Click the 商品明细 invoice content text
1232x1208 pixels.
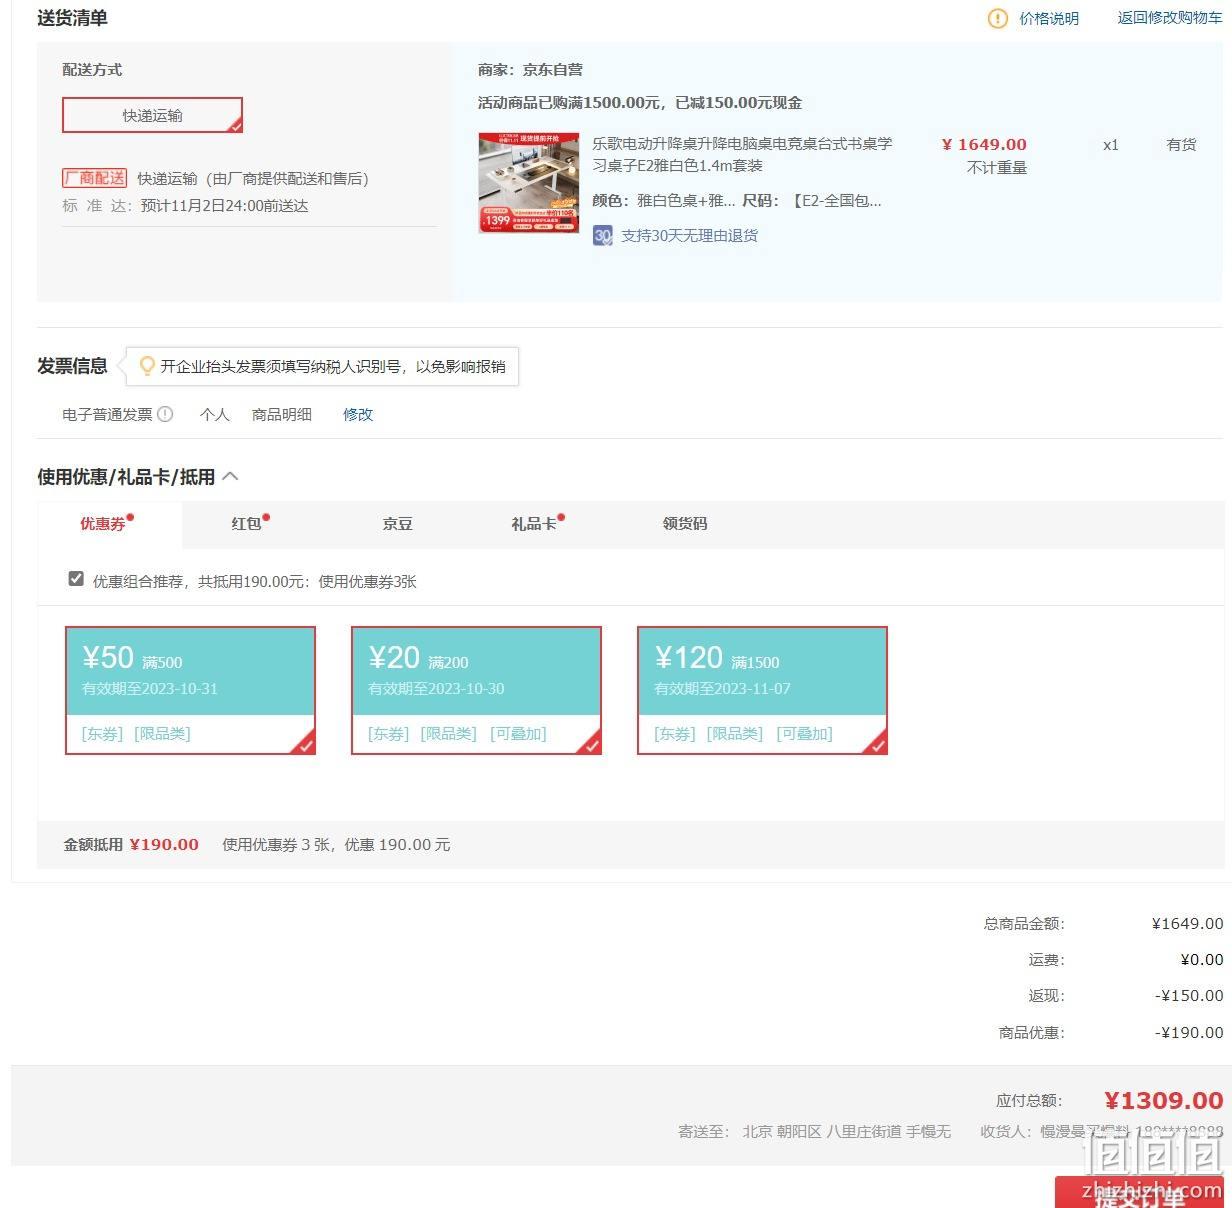click(282, 414)
